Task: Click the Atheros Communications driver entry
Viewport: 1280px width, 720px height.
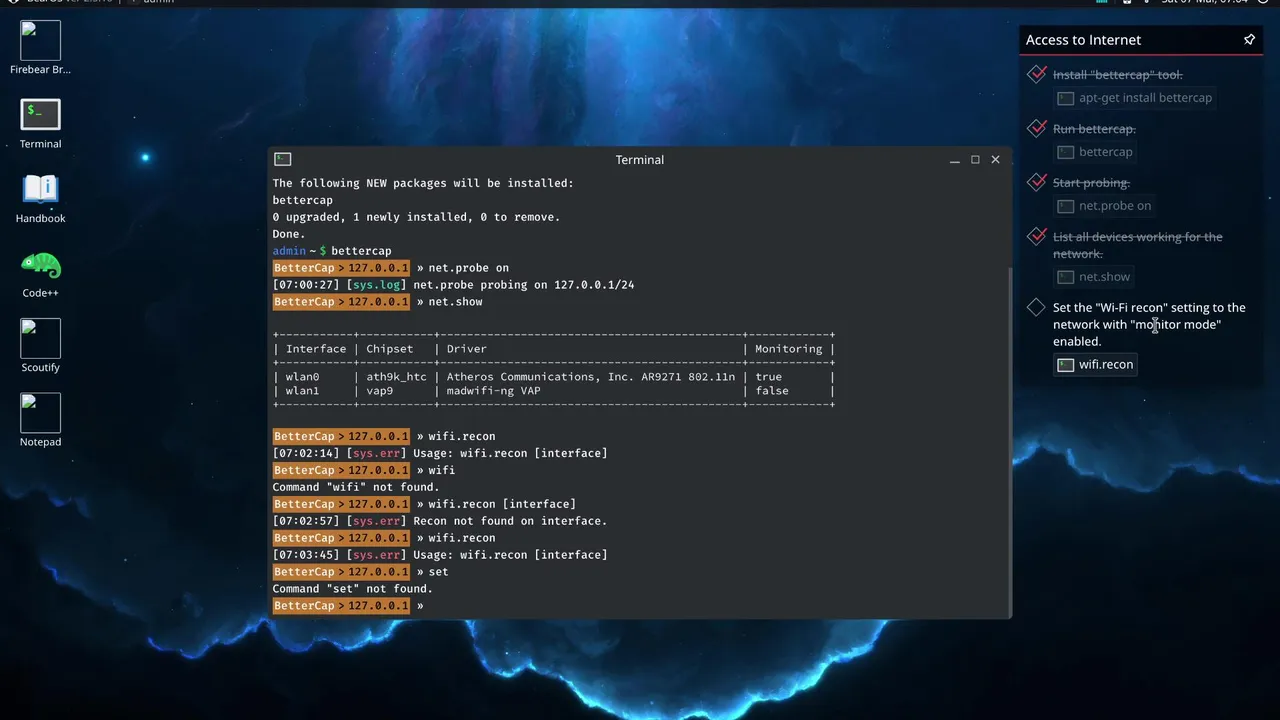Action: point(591,377)
